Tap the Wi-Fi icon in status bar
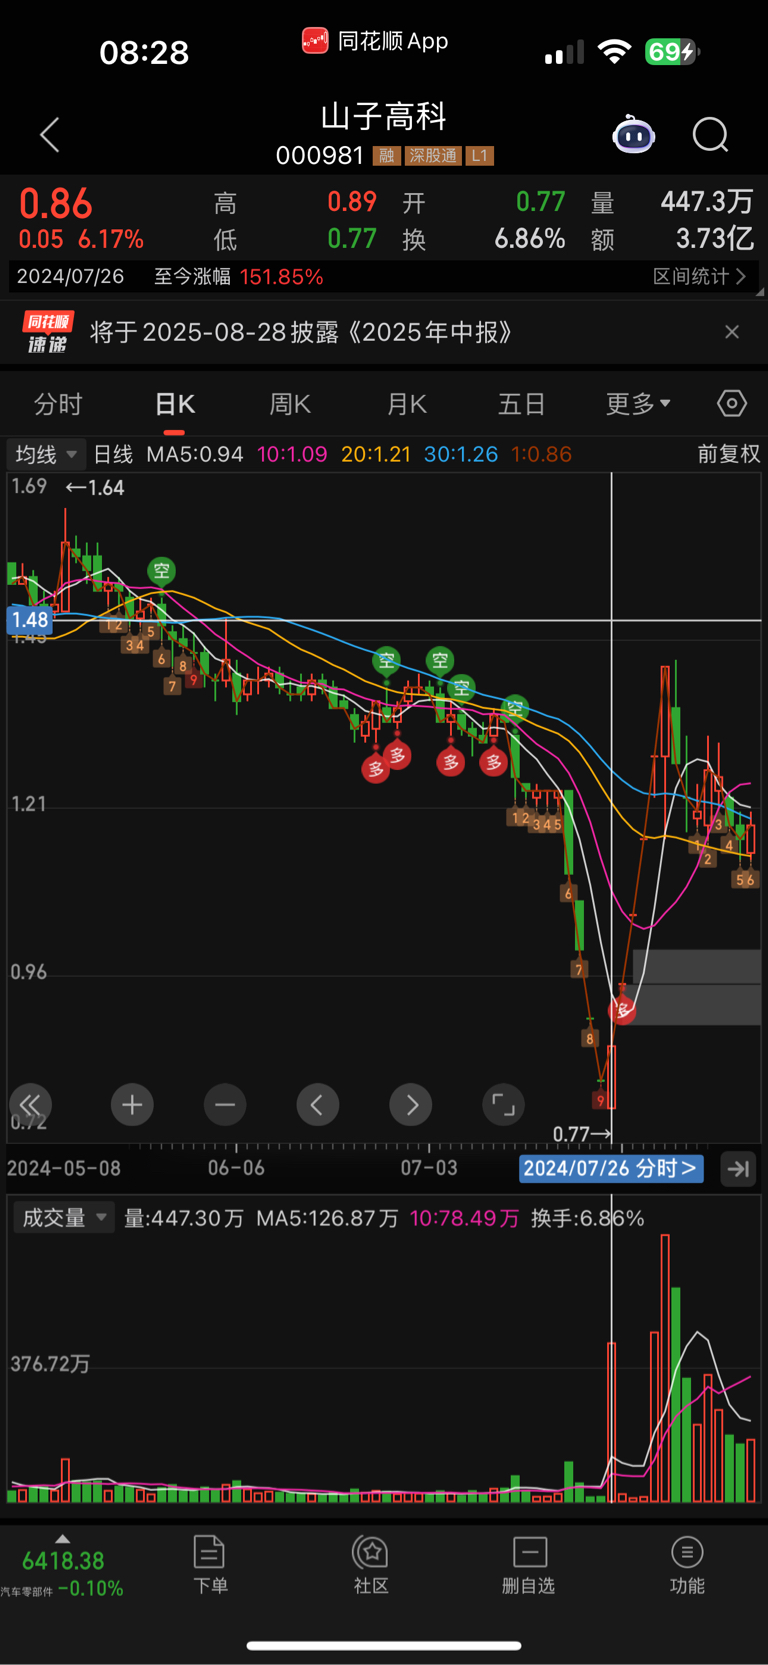 [614, 52]
